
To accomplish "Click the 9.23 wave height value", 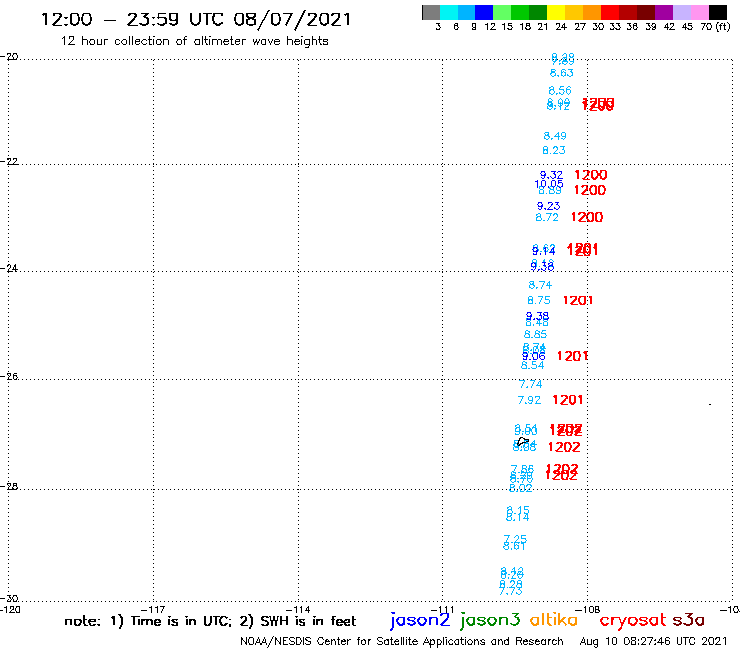I will pyautogui.click(x=548, y=206).
